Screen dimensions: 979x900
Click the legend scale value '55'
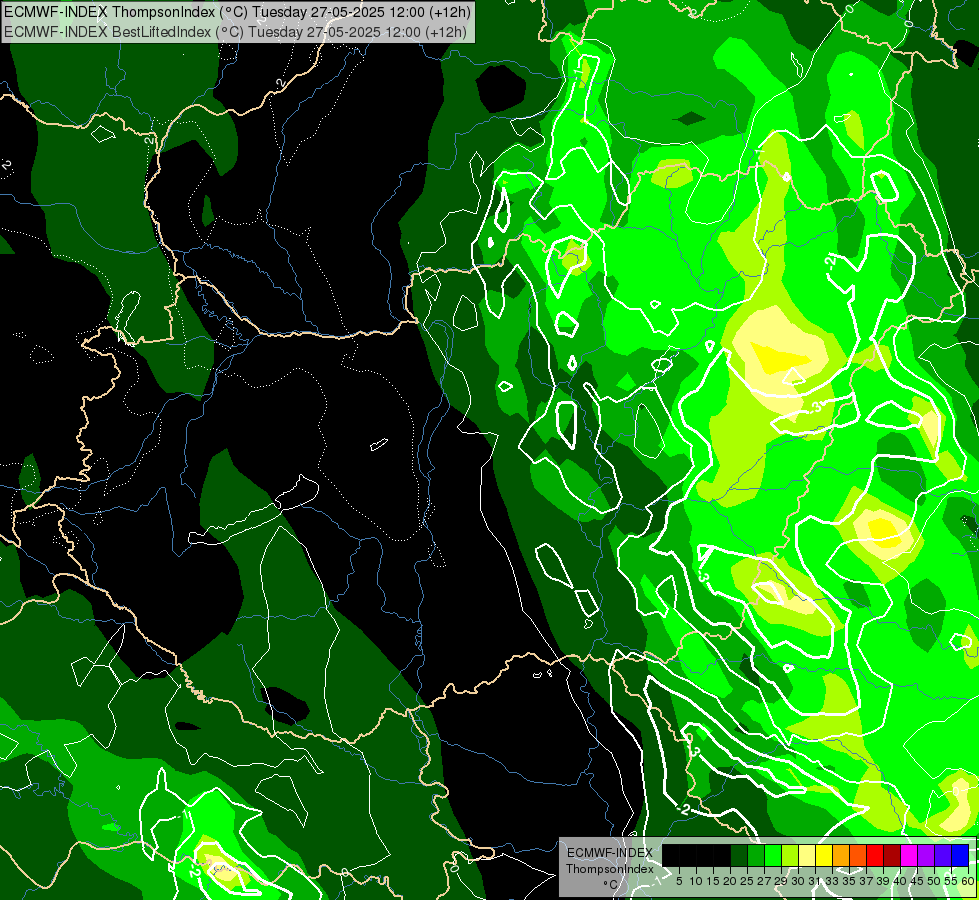pos(951,881)
